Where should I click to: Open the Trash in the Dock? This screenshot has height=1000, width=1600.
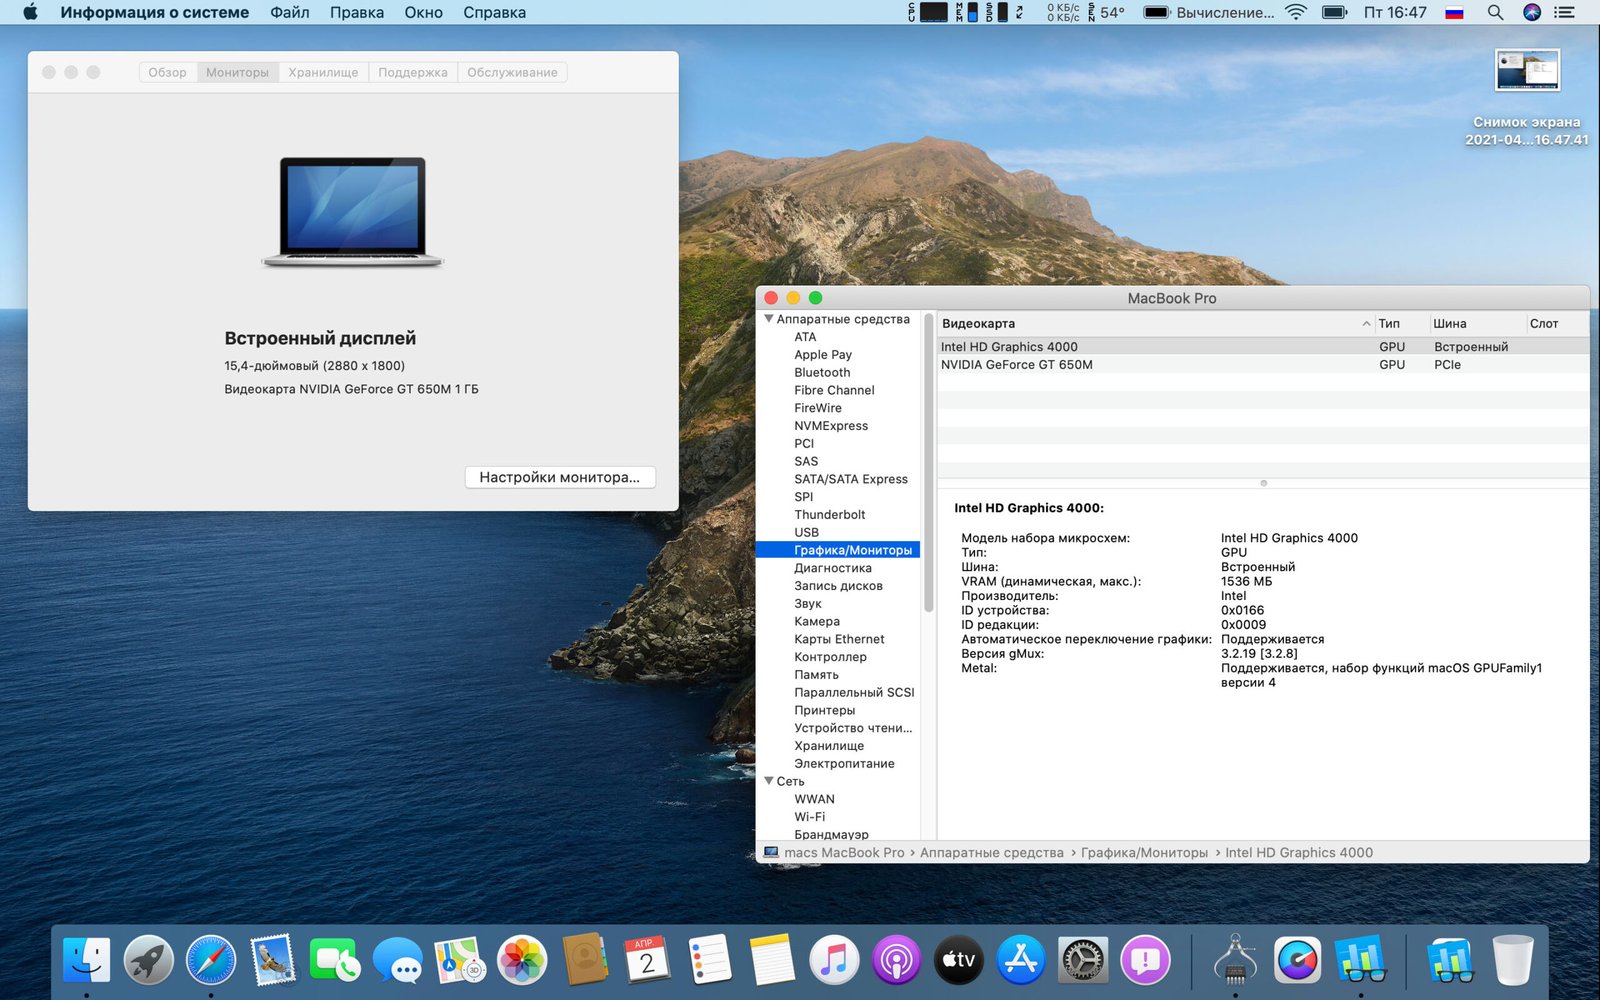(1513, 961)
